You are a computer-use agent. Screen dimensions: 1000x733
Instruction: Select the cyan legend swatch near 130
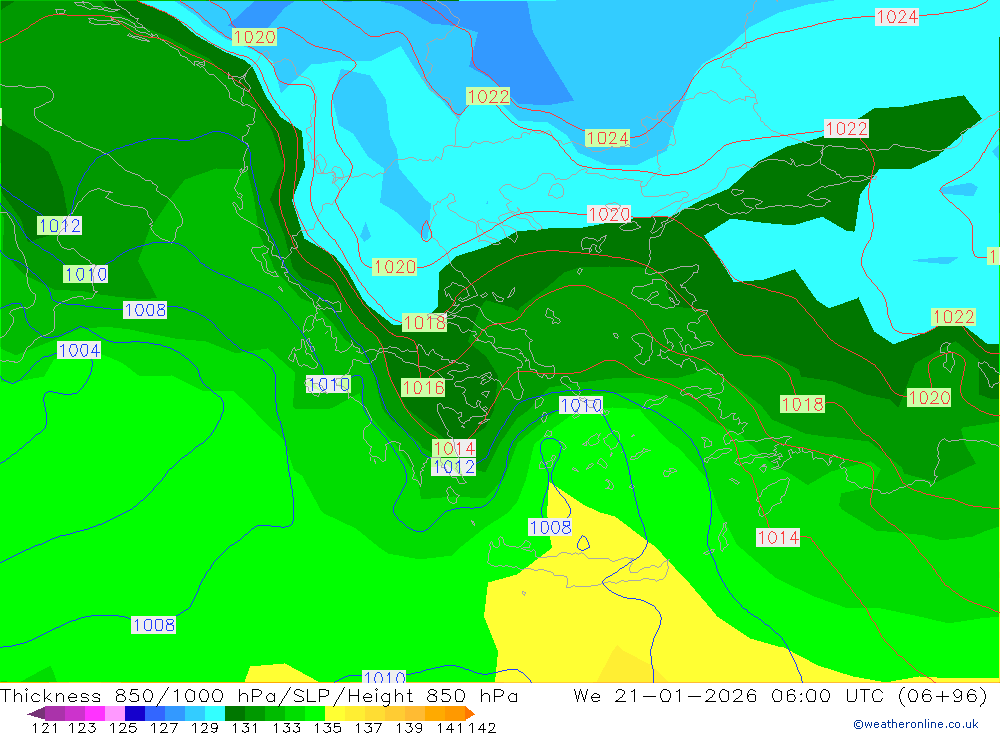(x=215, y=713)
